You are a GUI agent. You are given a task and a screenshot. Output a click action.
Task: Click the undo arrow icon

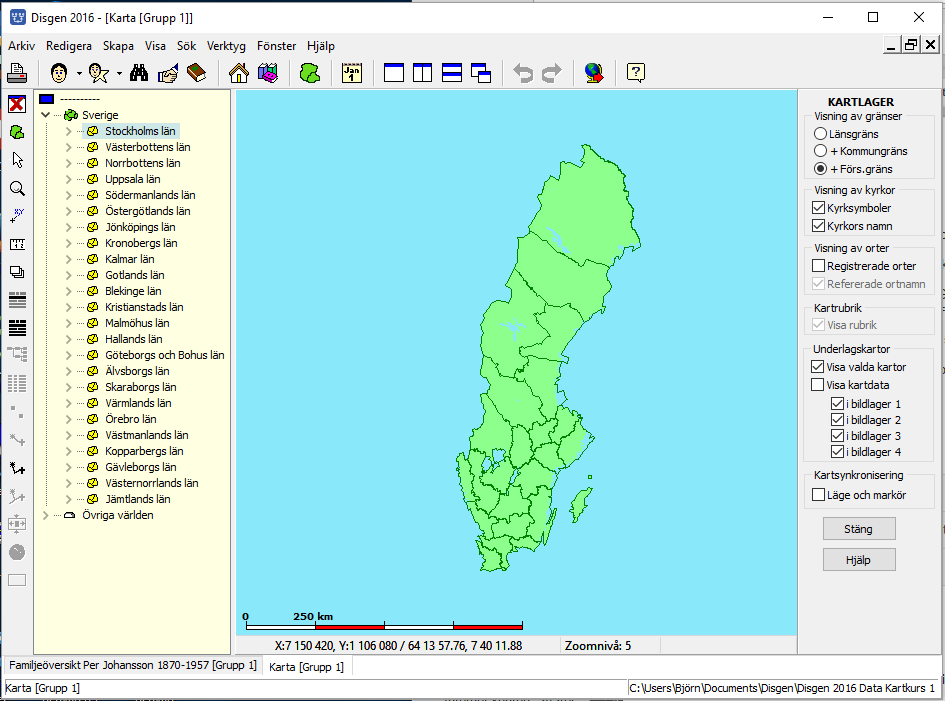point(523,73)
